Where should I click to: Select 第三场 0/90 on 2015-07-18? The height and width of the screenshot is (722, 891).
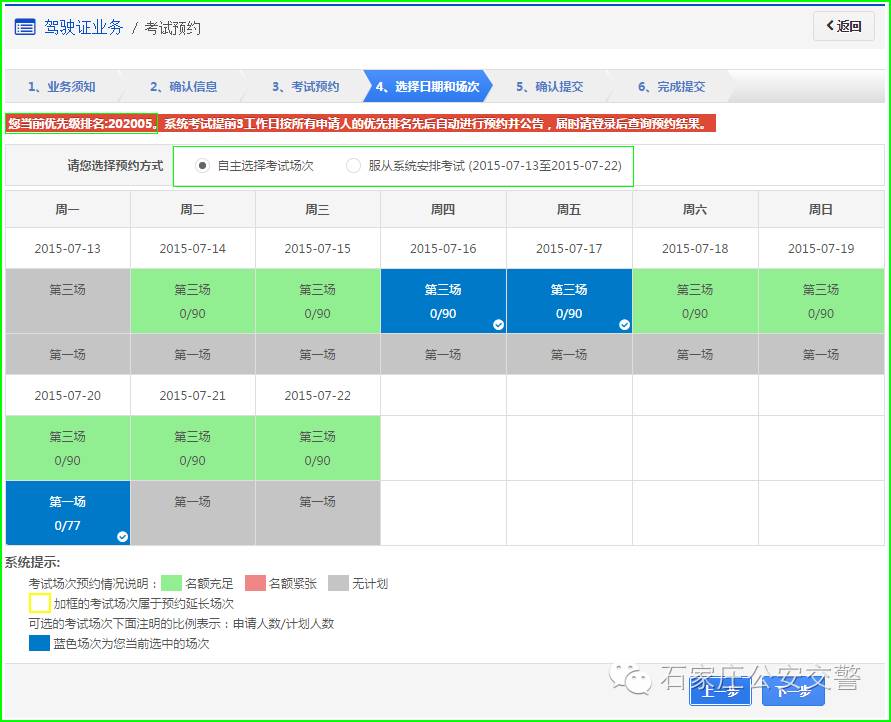point(694,300)
